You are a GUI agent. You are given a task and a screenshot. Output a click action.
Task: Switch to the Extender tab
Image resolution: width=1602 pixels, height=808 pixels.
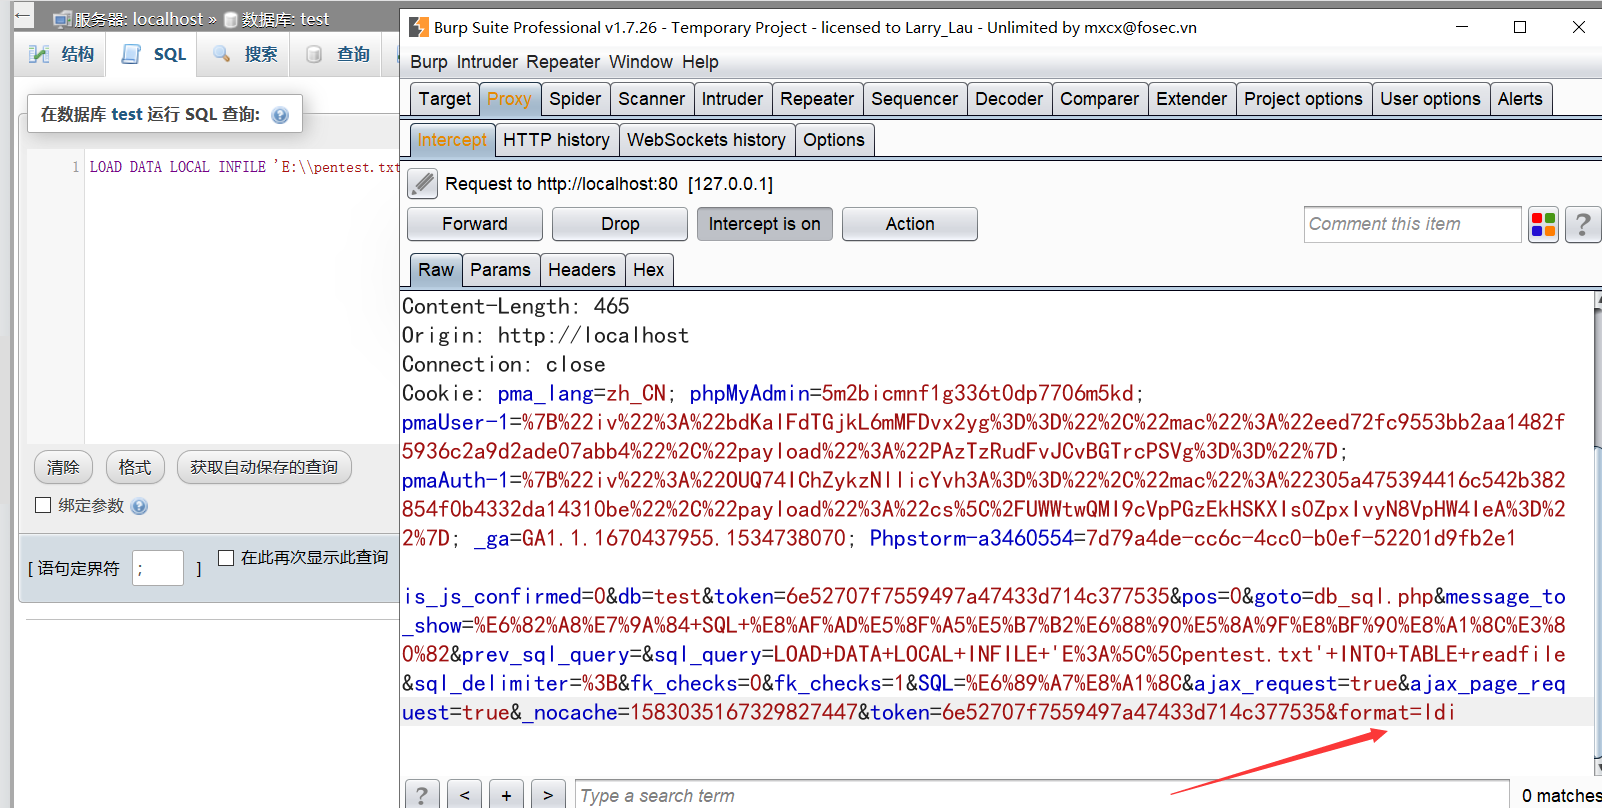1191,99
